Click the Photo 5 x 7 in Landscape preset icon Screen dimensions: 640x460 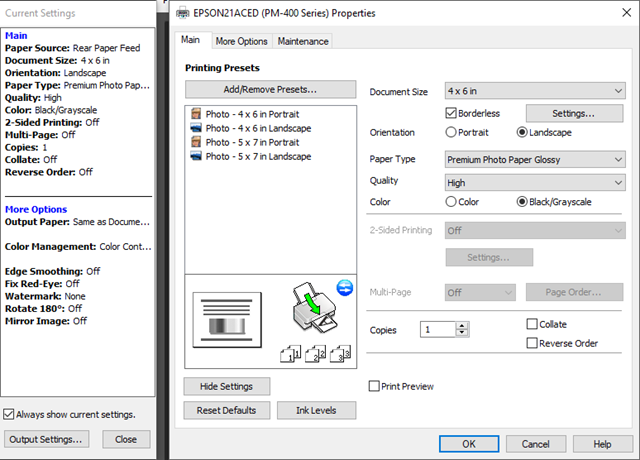coord(196,156)
